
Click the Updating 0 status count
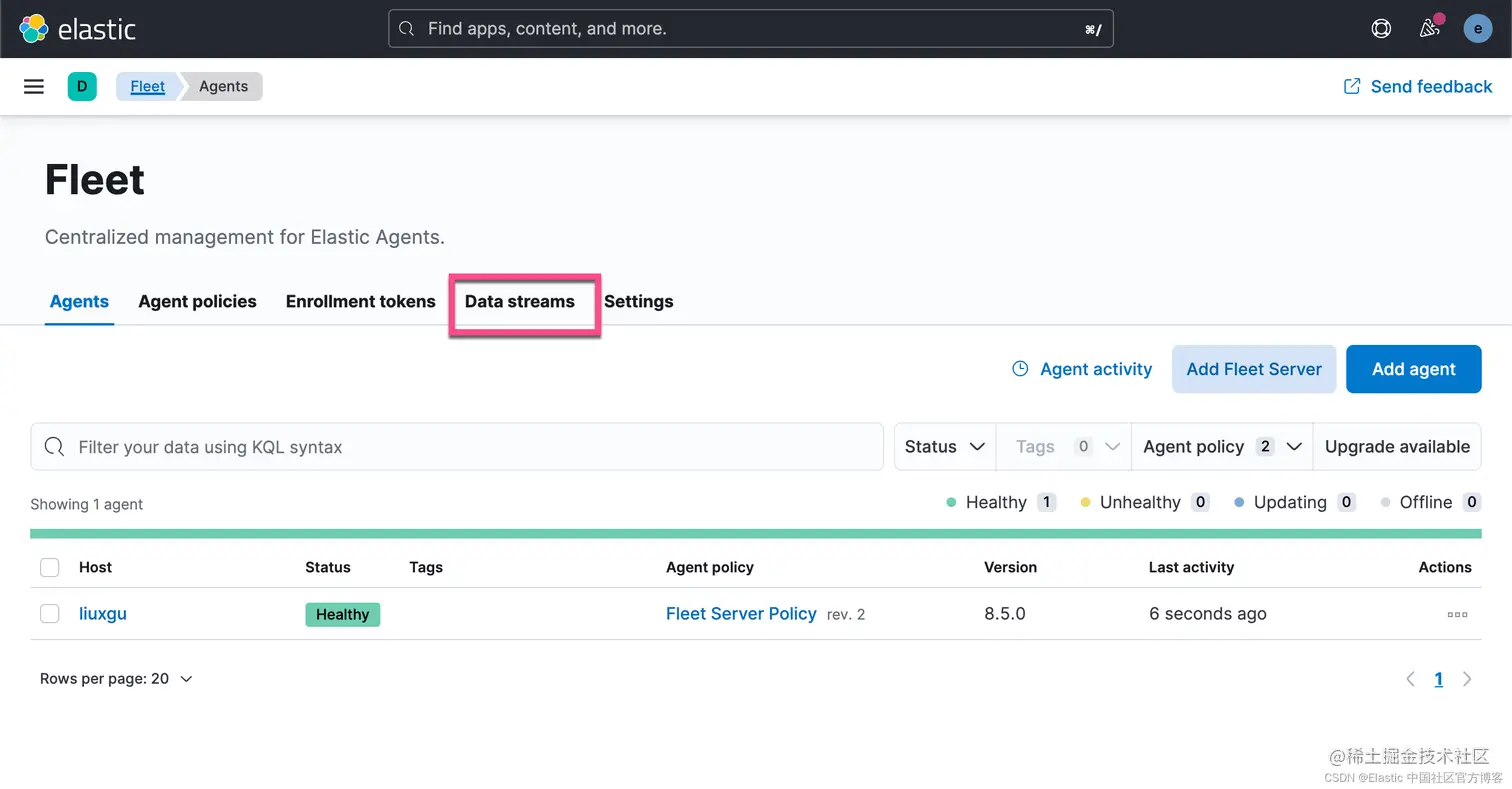pyautogui.click(x=1295, y=502)
